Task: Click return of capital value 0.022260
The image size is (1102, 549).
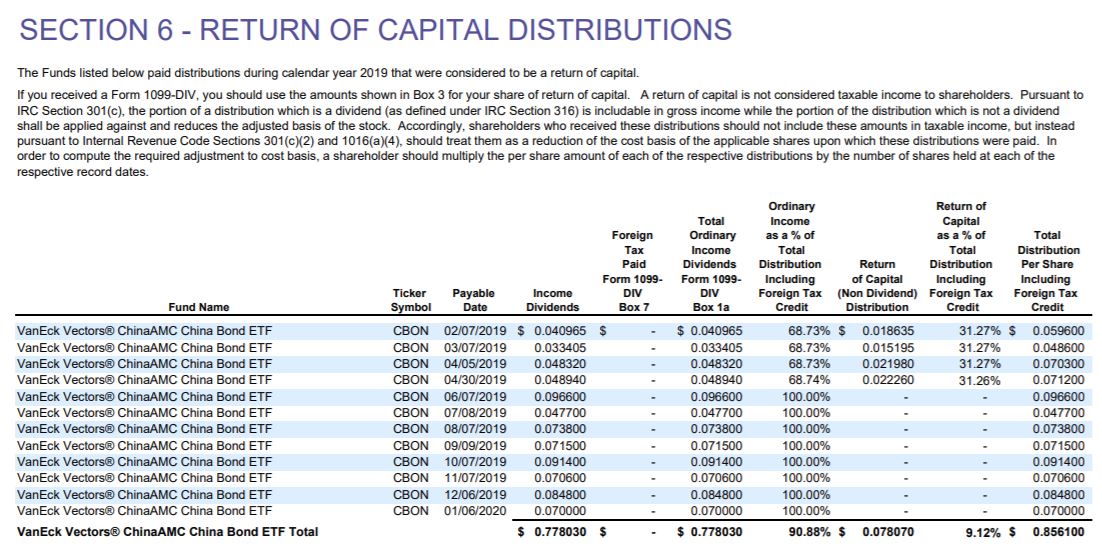Action: (x=888, y=380)
